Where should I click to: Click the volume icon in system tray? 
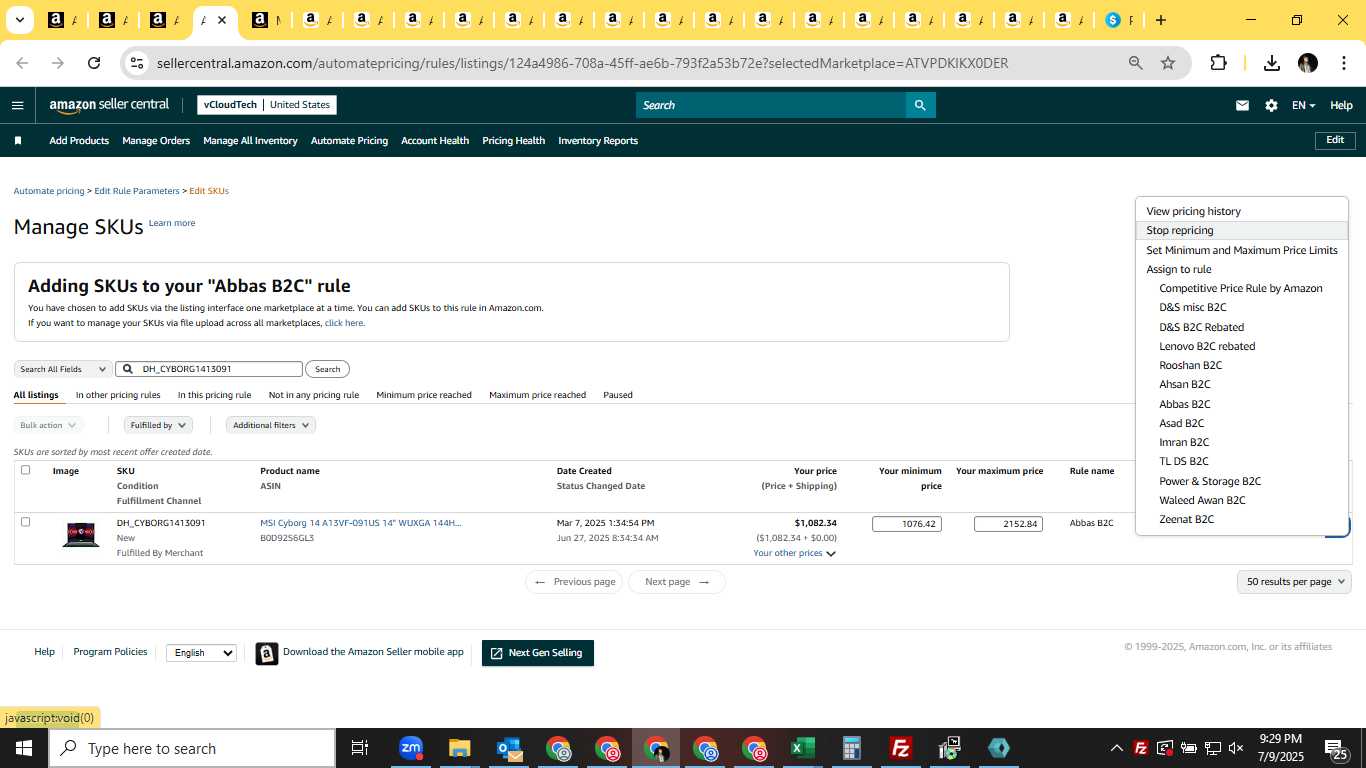1236,748
